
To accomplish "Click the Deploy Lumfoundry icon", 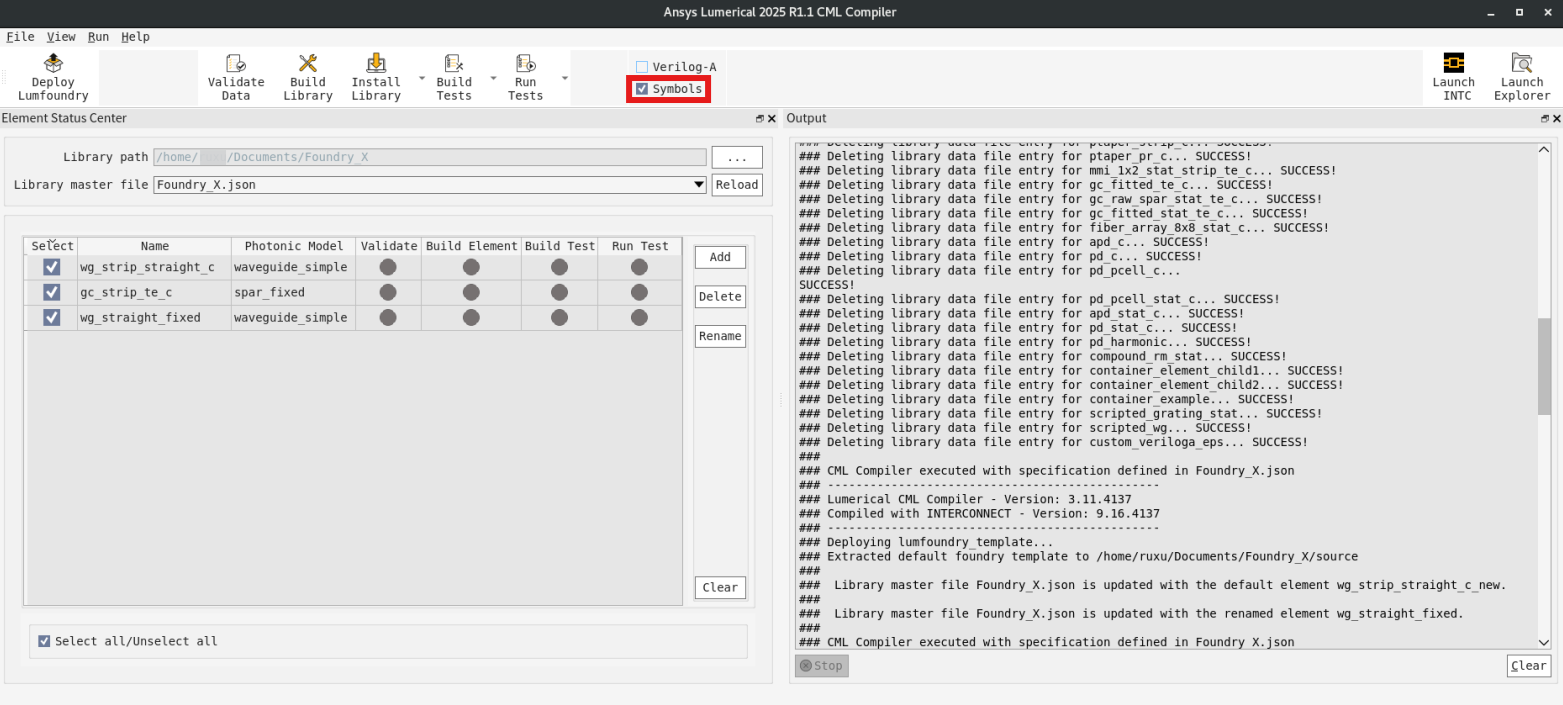I will coord(53,64).
